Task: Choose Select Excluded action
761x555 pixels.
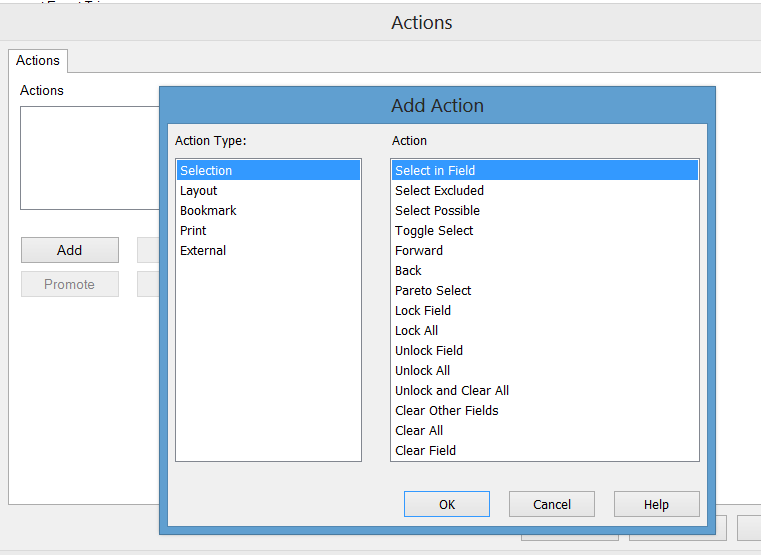Action: (439, 191)
